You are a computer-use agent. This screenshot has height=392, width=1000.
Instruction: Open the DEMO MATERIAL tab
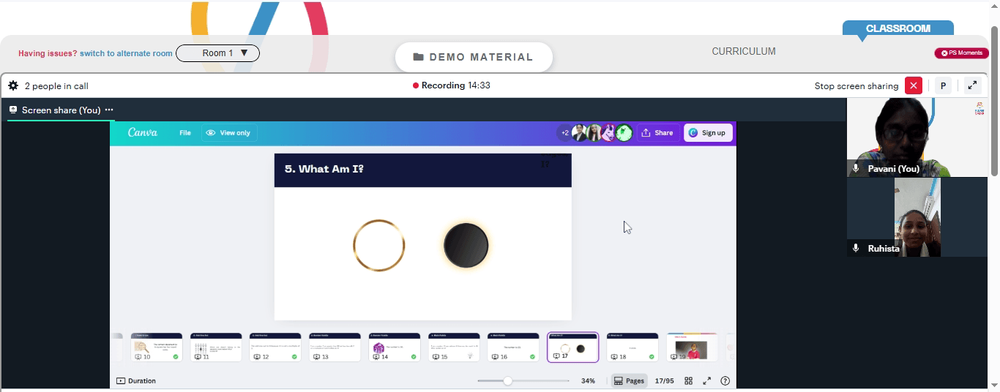coord(473,57)
